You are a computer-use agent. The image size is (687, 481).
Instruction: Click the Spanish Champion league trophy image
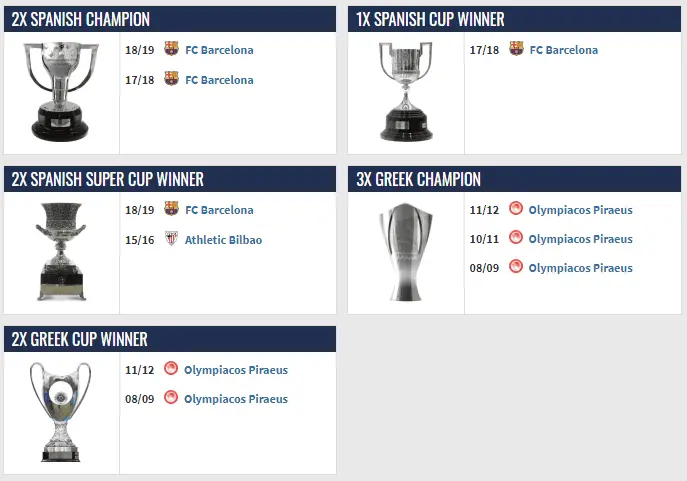[61, 90]
